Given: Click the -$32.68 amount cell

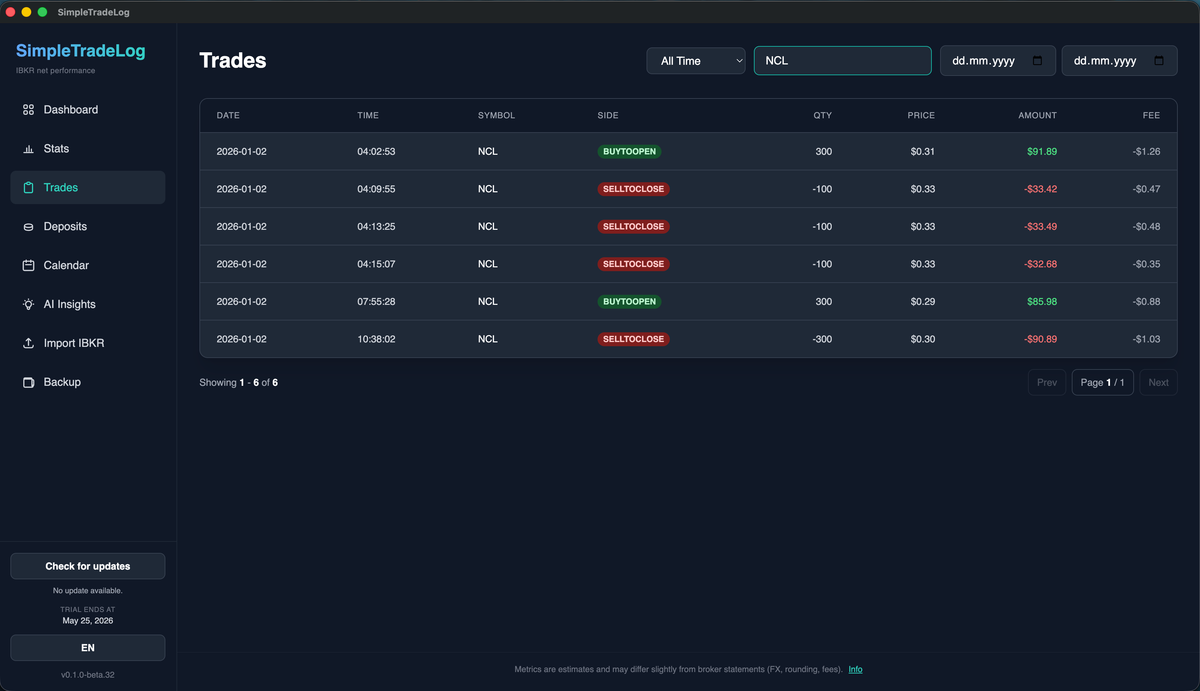Looking at the screenshot, I should 1040,264.
